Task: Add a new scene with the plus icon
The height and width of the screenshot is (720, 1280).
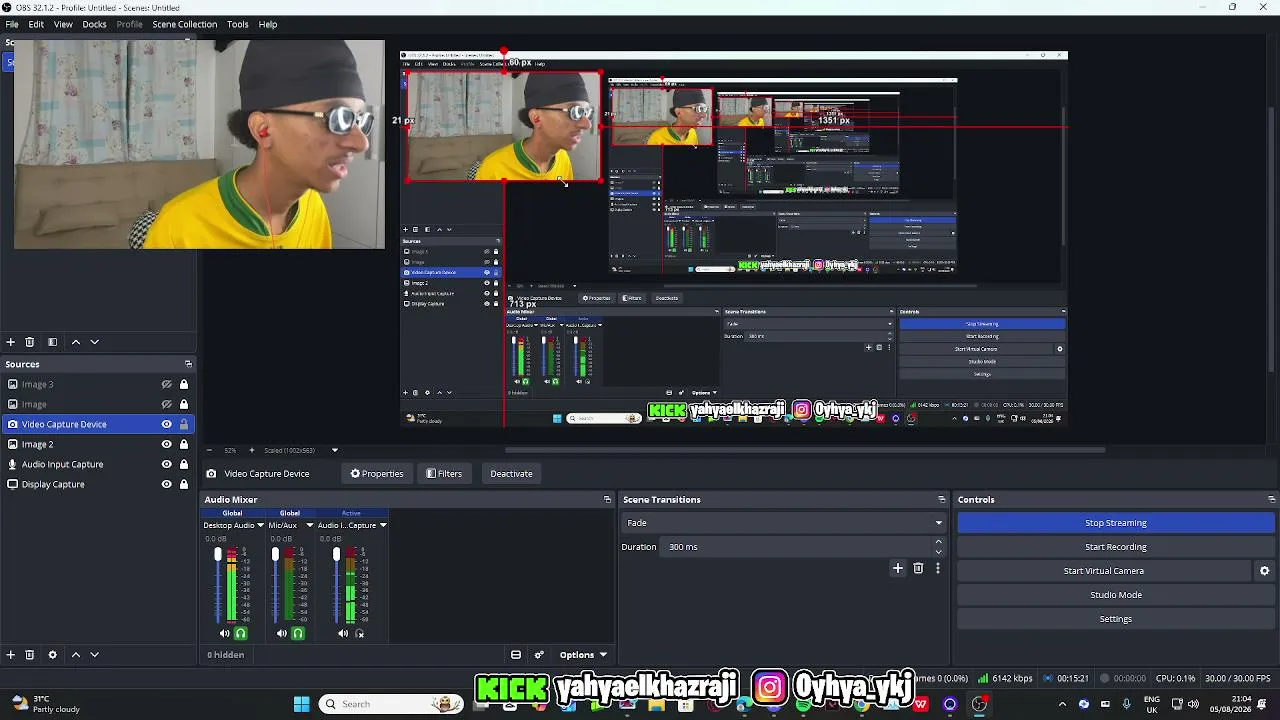Action: [10, 342]
